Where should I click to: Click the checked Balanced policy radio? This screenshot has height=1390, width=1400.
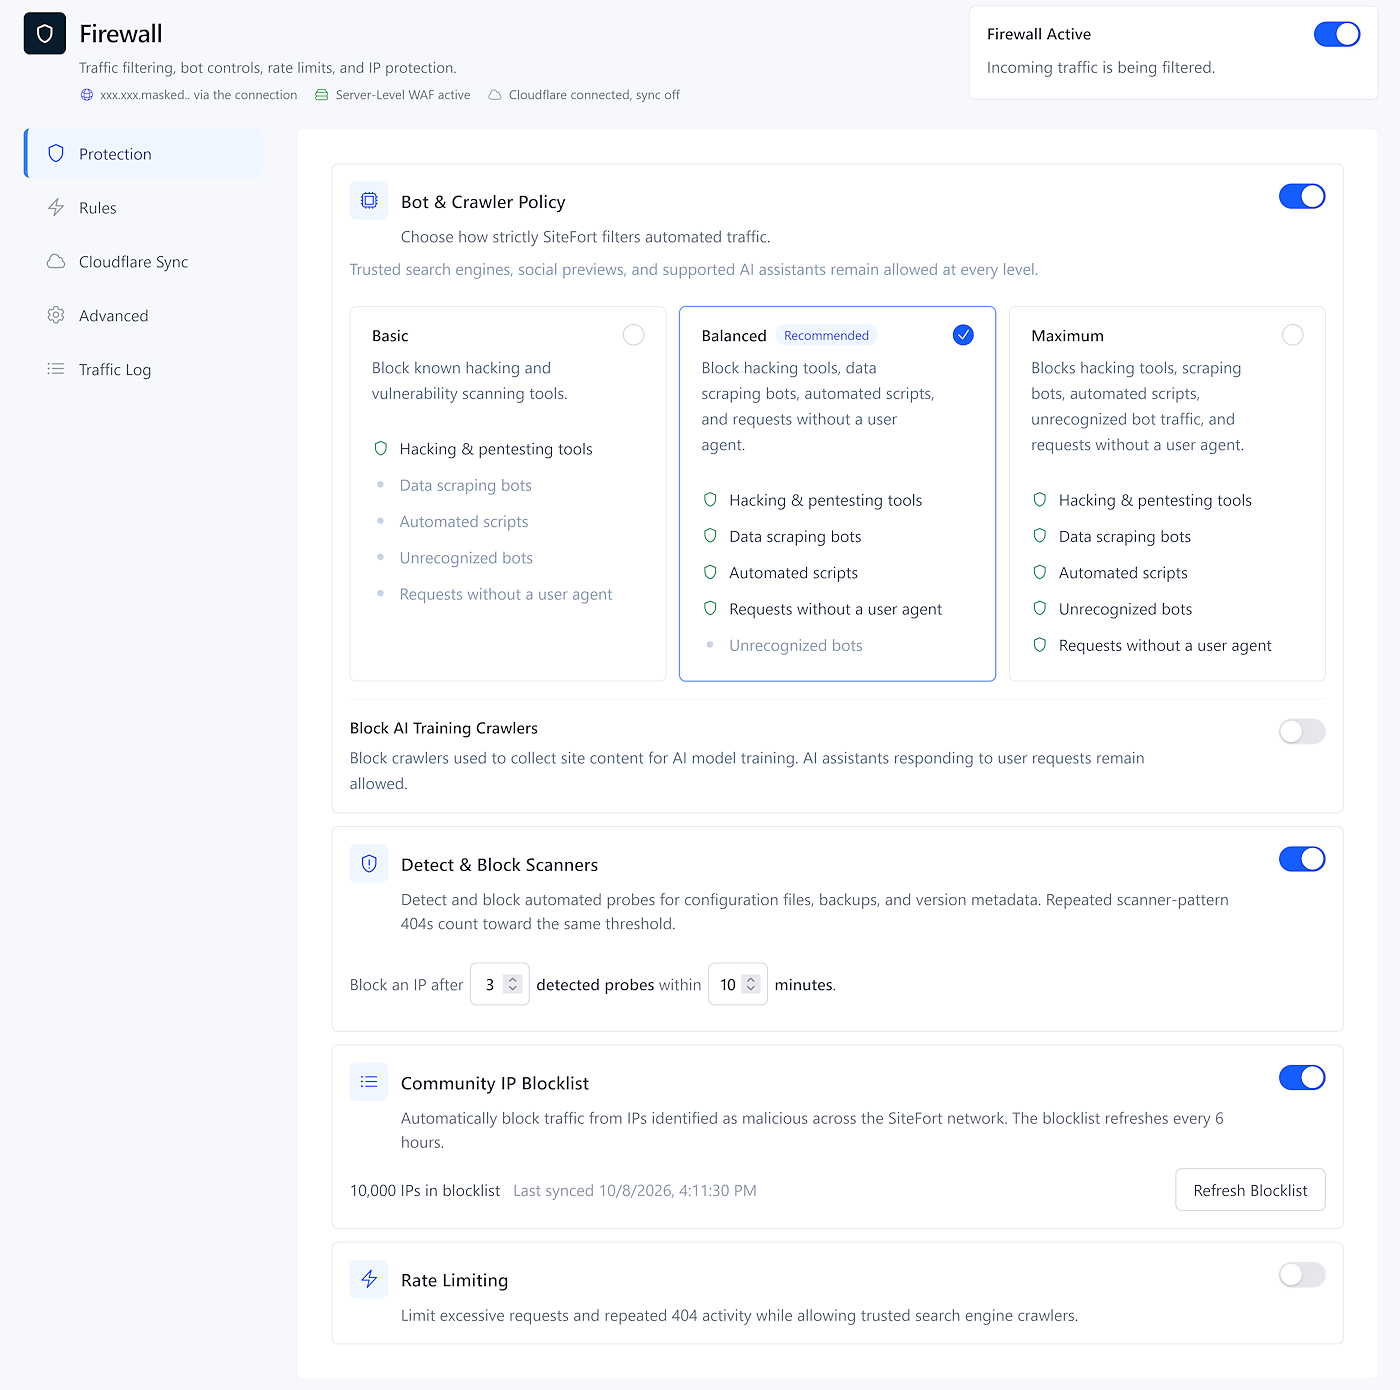click(x=963, y=335)
